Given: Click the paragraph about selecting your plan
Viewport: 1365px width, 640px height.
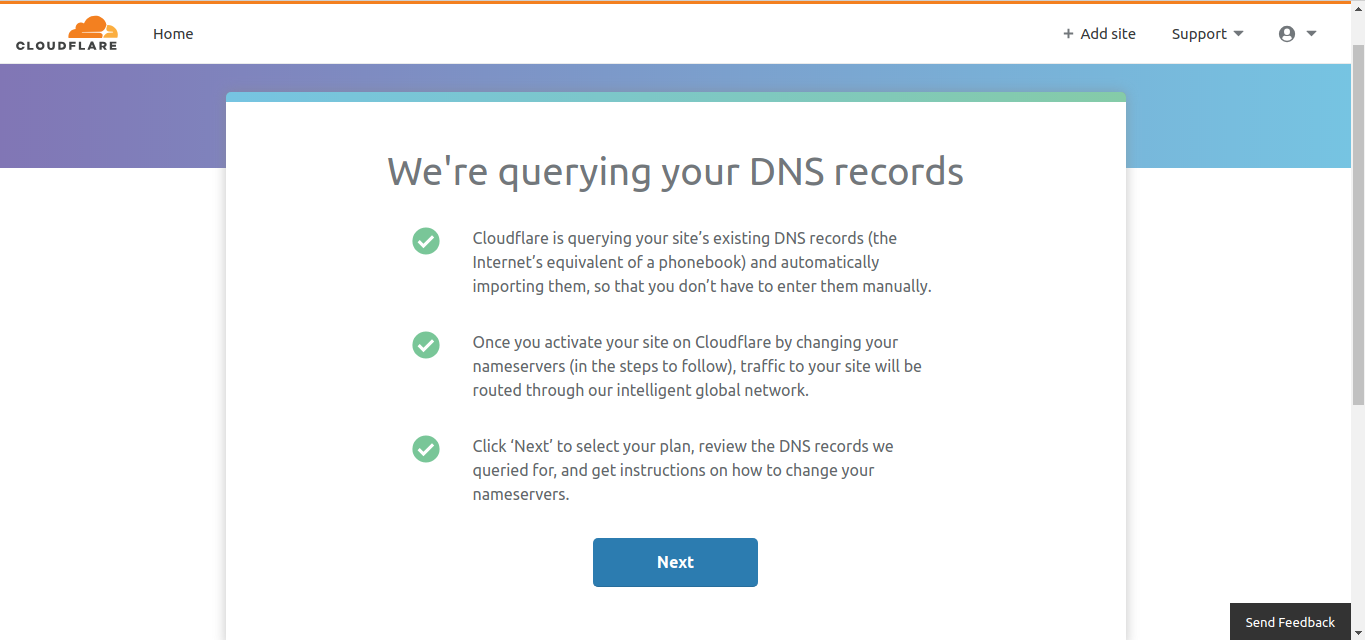Looking at the screenshot, I should pyautogui.click(x=683, y=470).
